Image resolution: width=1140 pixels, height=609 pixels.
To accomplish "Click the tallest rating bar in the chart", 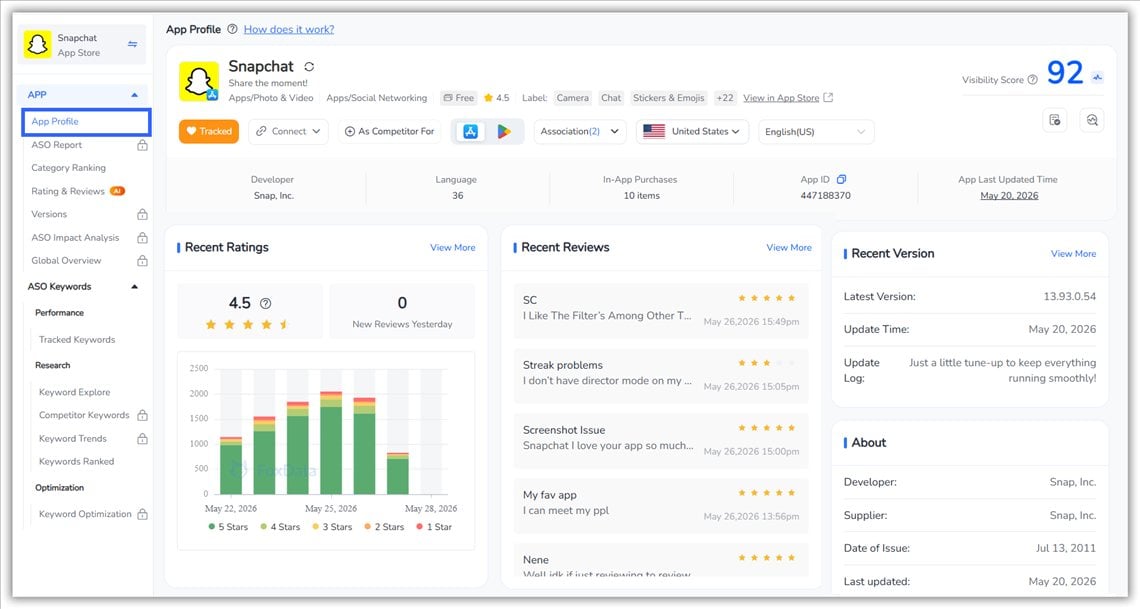I will click(331, 443).
